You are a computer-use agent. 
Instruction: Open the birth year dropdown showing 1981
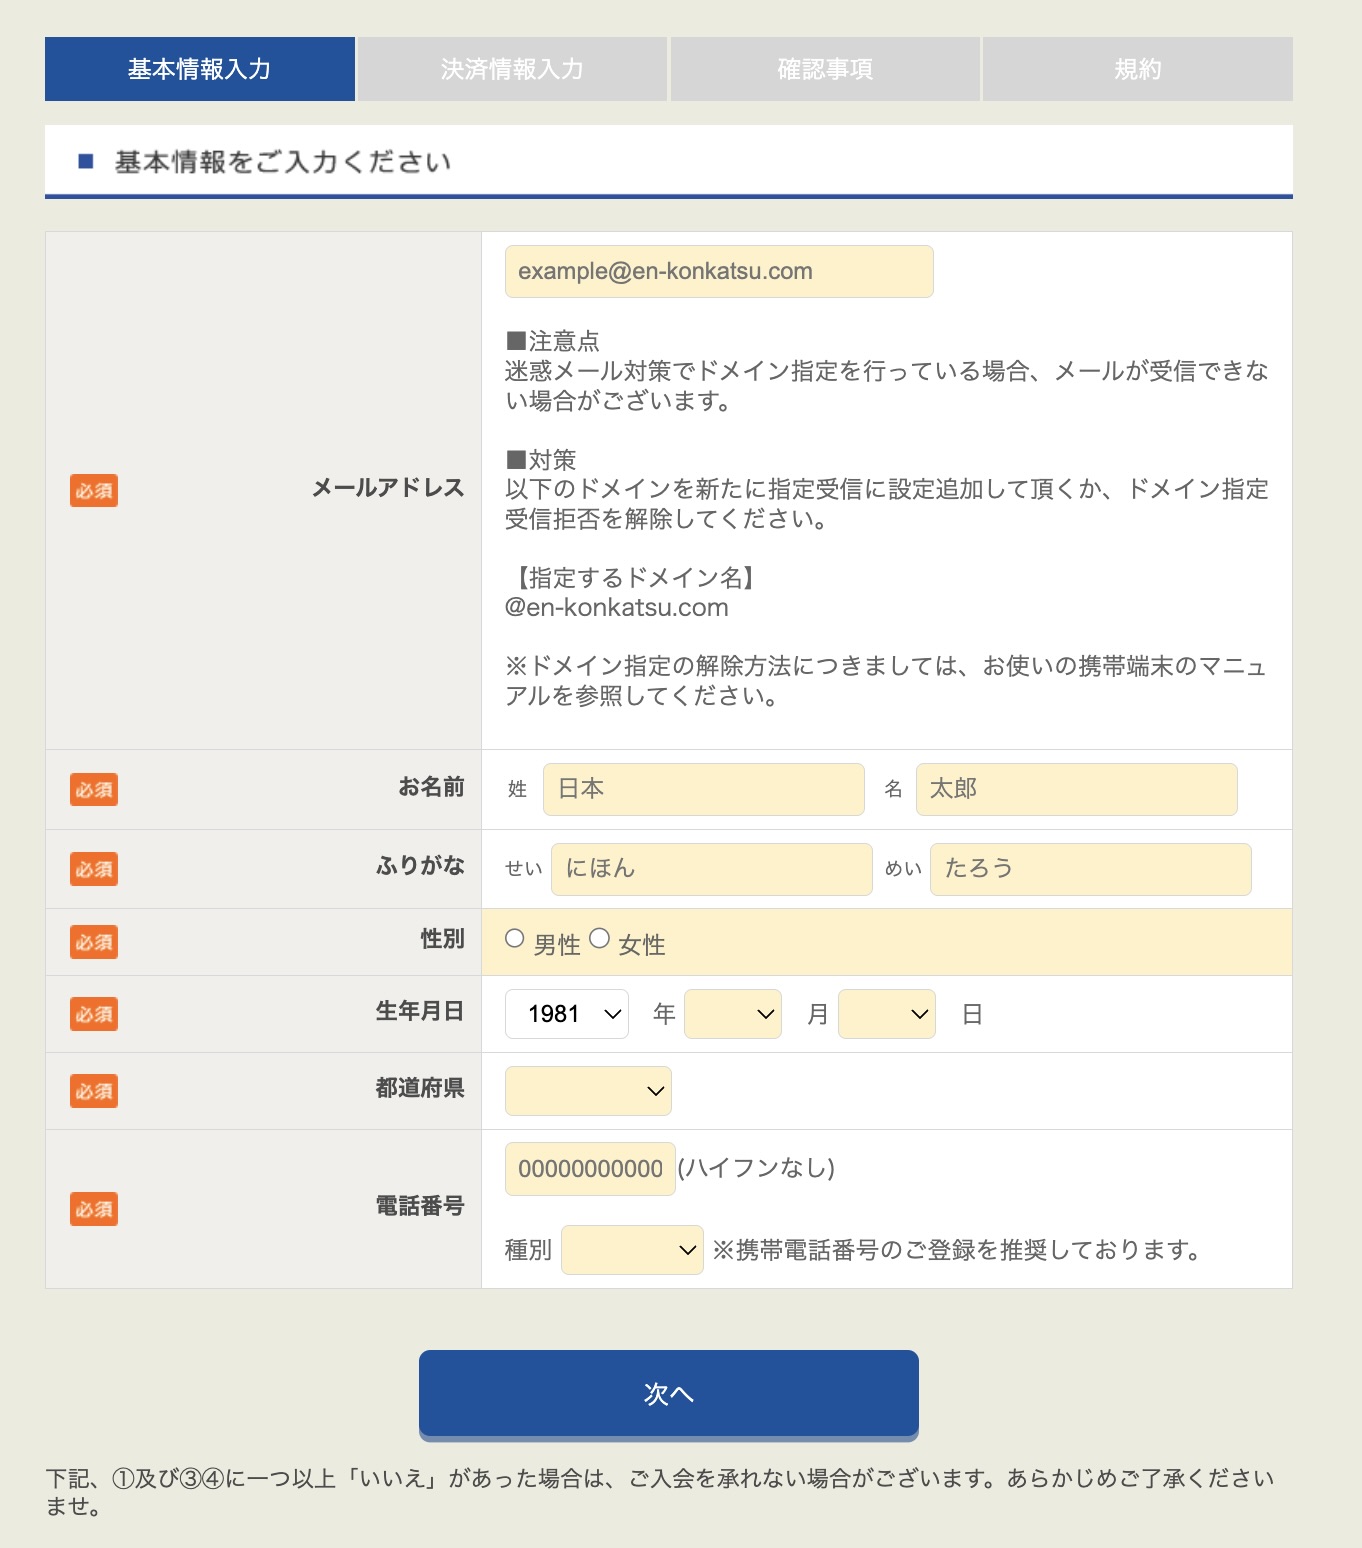(x=567, y=1014)
